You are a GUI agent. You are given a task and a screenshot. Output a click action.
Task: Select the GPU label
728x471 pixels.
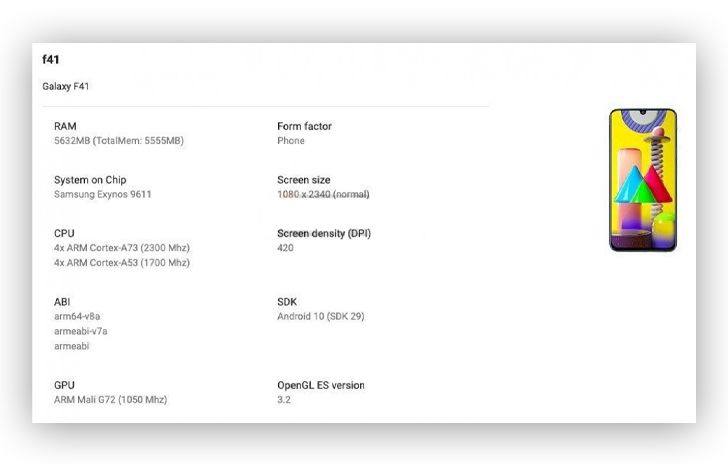click(x=64, y=385)
